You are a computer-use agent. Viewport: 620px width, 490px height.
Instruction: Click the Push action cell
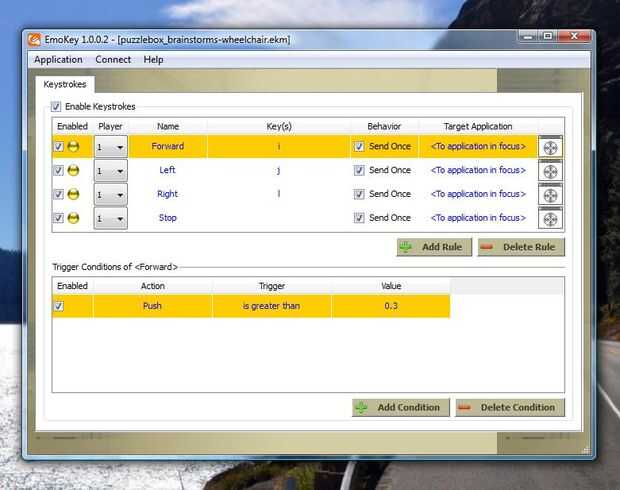[x=152, y=306]
